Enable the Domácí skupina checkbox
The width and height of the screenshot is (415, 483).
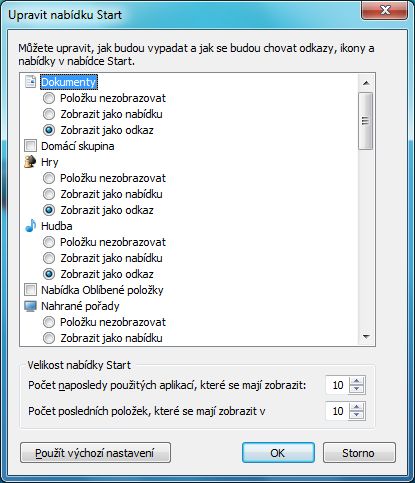click(x=30, y=146)
